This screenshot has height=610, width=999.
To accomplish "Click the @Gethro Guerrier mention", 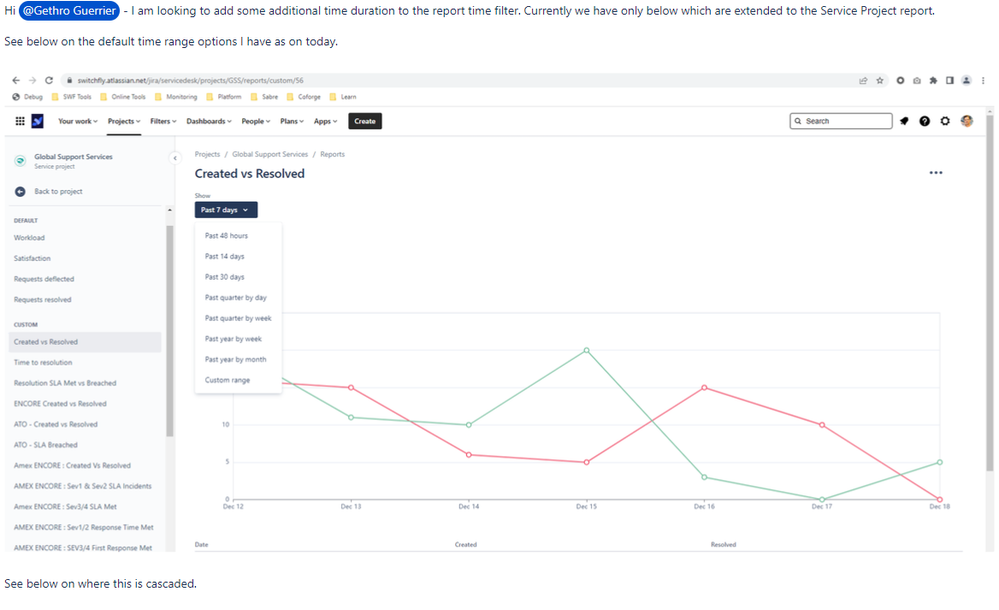I will click(69, 11).
